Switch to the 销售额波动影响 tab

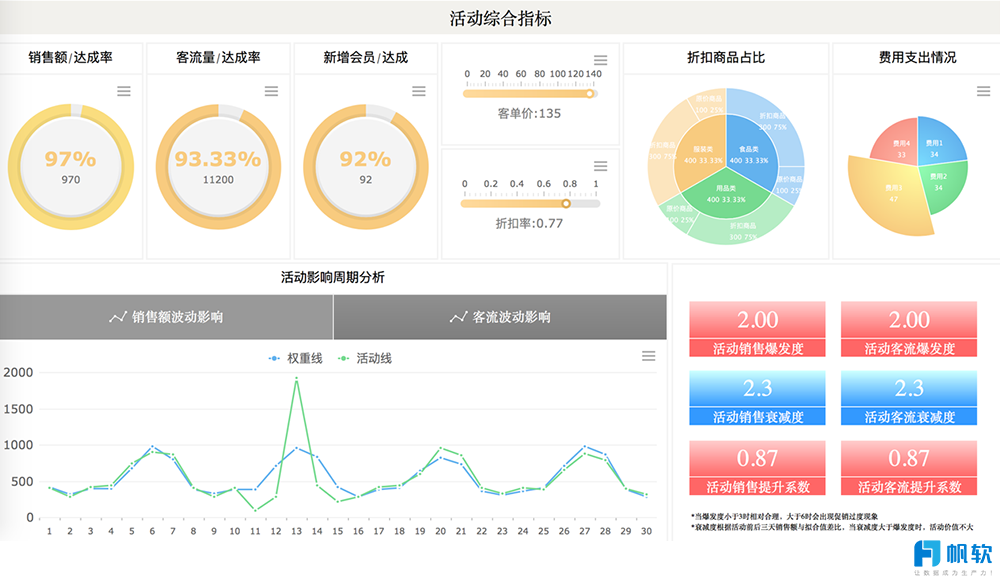pyautogui.click(x=166, y=317)
